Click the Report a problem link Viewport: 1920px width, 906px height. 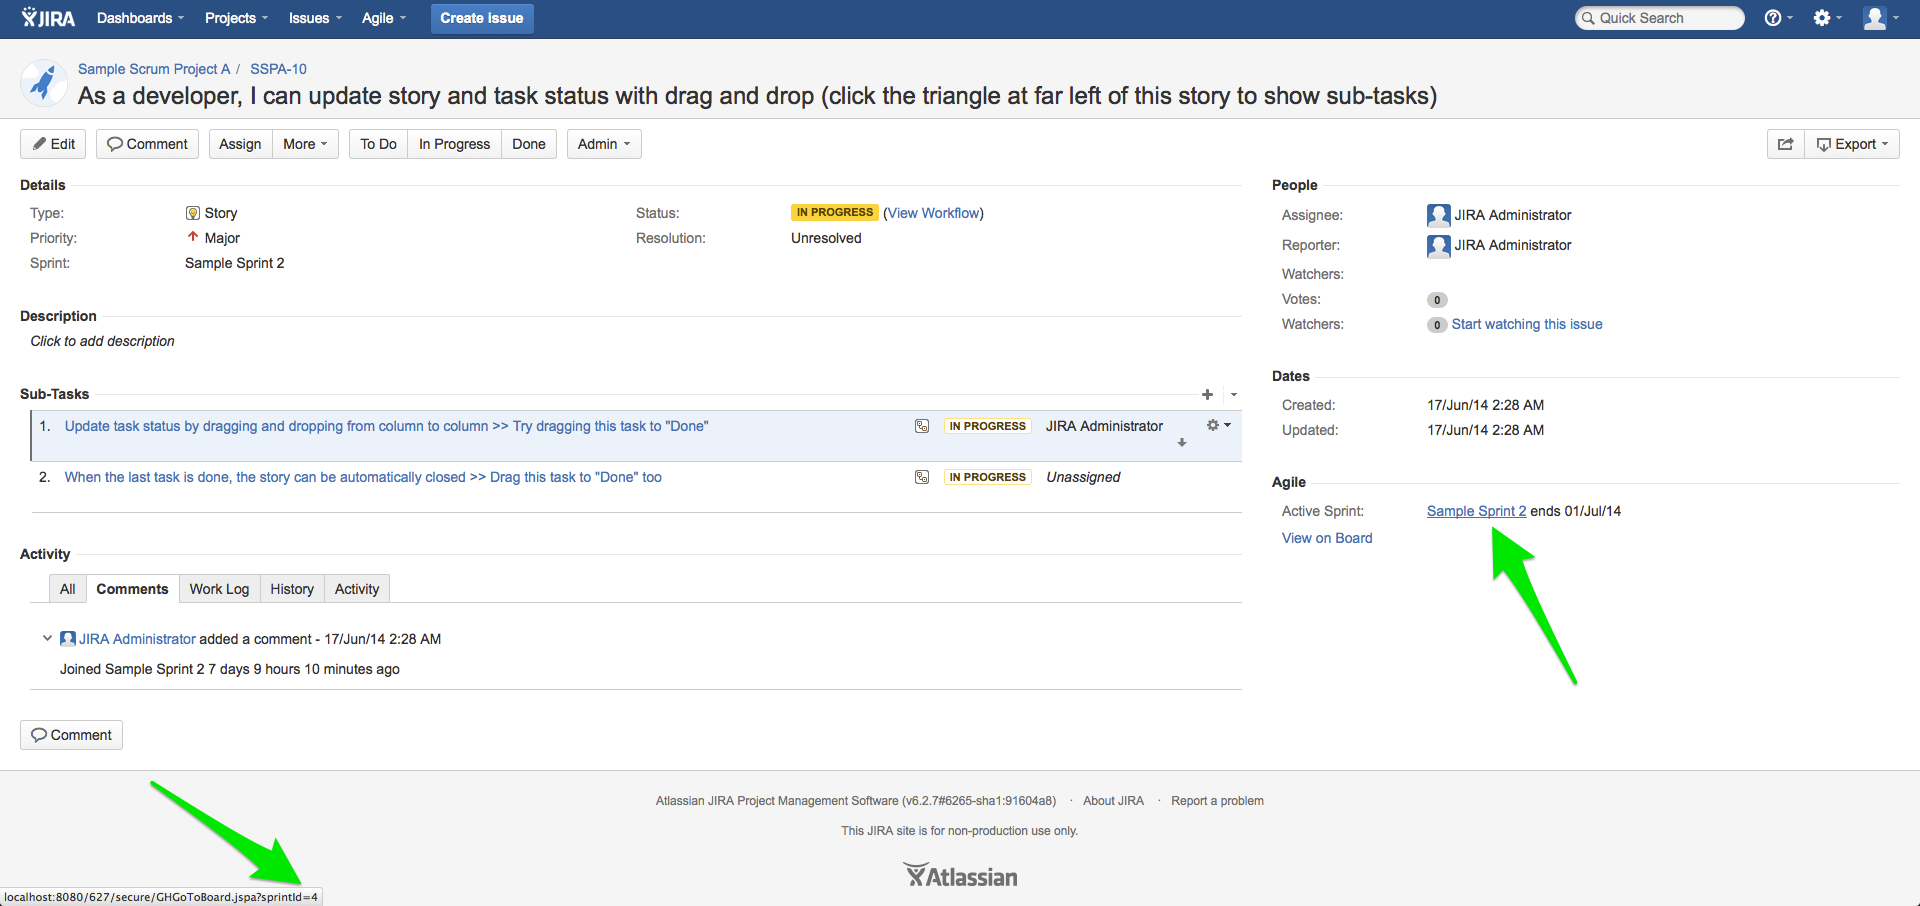coord(1217,801)
